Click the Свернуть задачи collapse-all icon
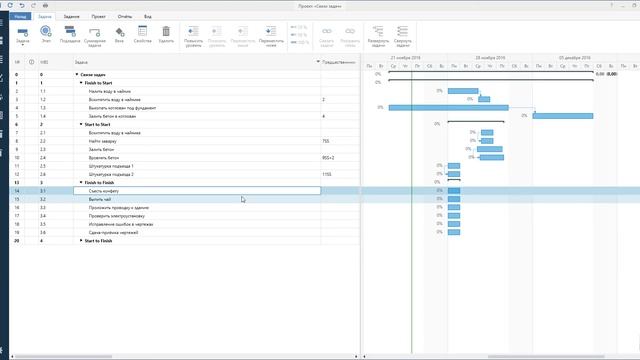Viewport: 640px width, 360px height. [x=402, y=31]
